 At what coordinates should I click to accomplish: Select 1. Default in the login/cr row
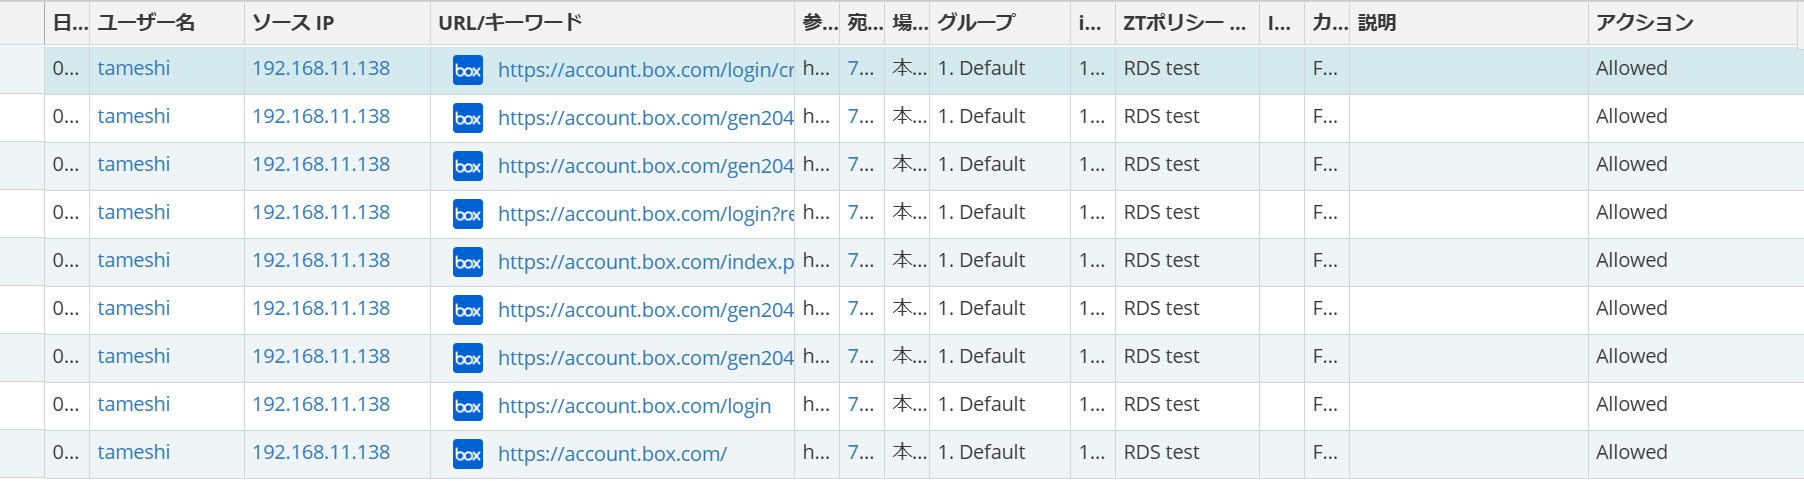(981, 68)
